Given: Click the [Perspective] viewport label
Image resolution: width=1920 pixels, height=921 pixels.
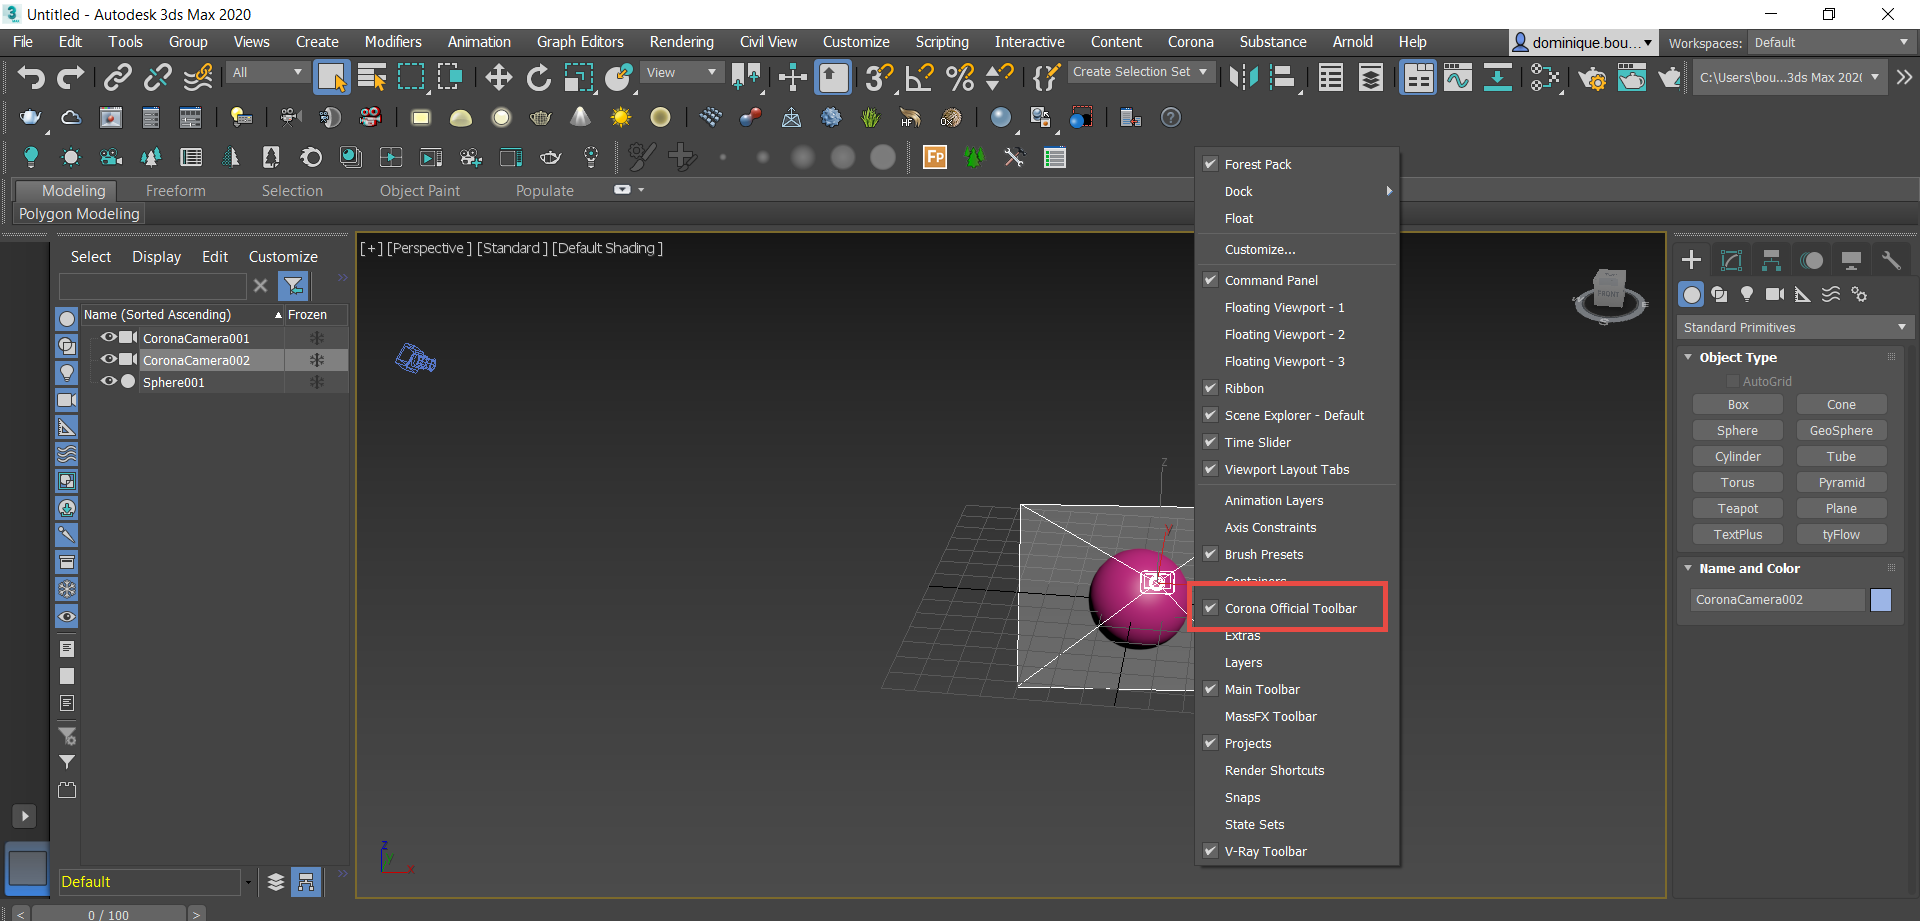Looking at the screenshot, I should coord(429,248).
